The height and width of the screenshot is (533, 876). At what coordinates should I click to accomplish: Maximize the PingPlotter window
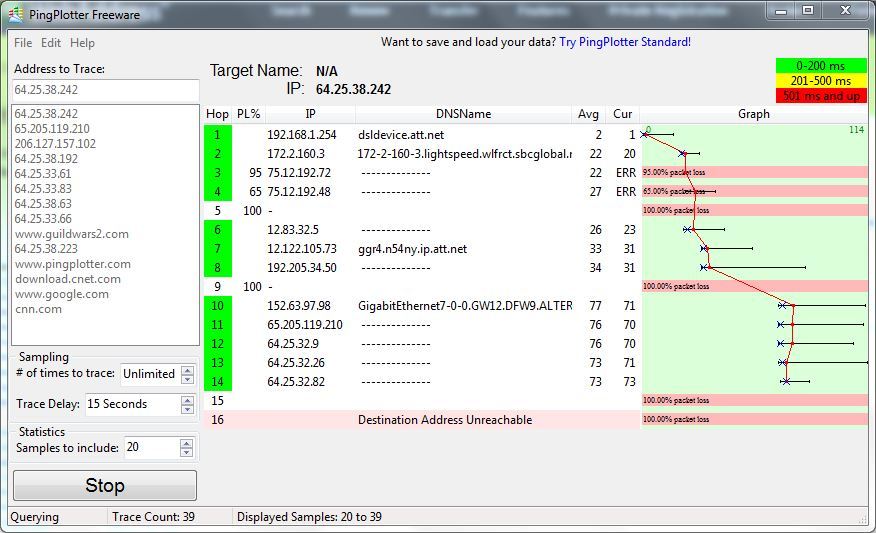808,11
